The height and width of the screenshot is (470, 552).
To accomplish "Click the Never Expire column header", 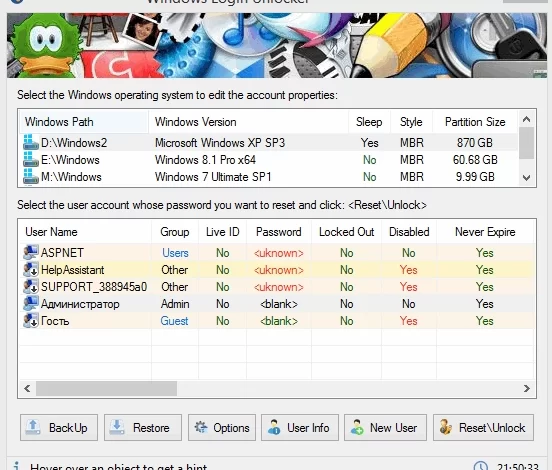I will 485,232.
